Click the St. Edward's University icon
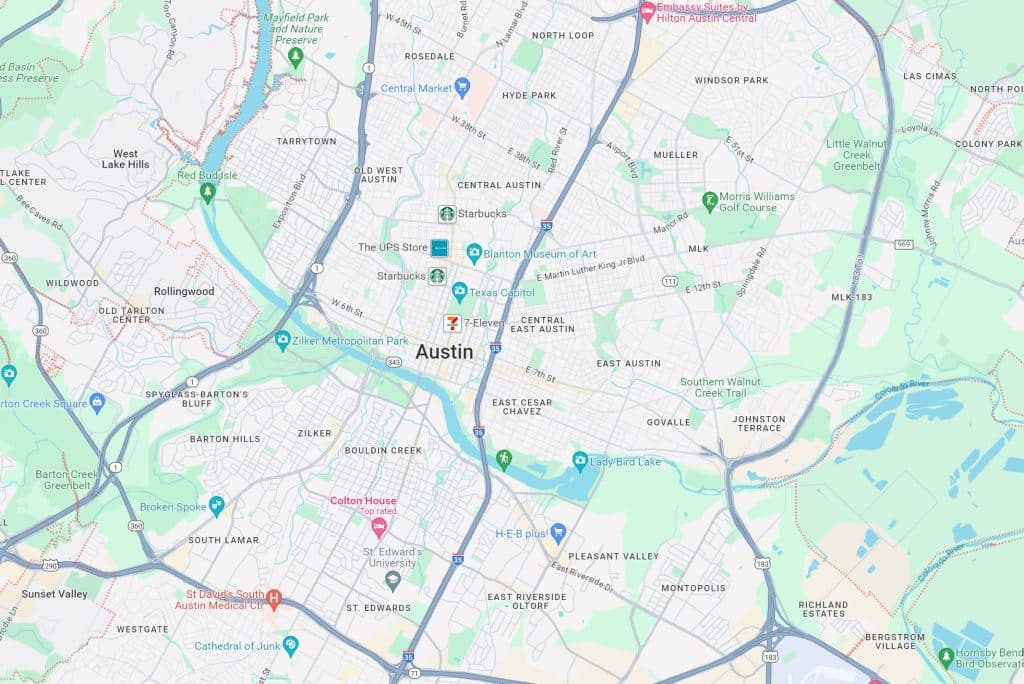1024x684 pixels. tap(392, 579)
